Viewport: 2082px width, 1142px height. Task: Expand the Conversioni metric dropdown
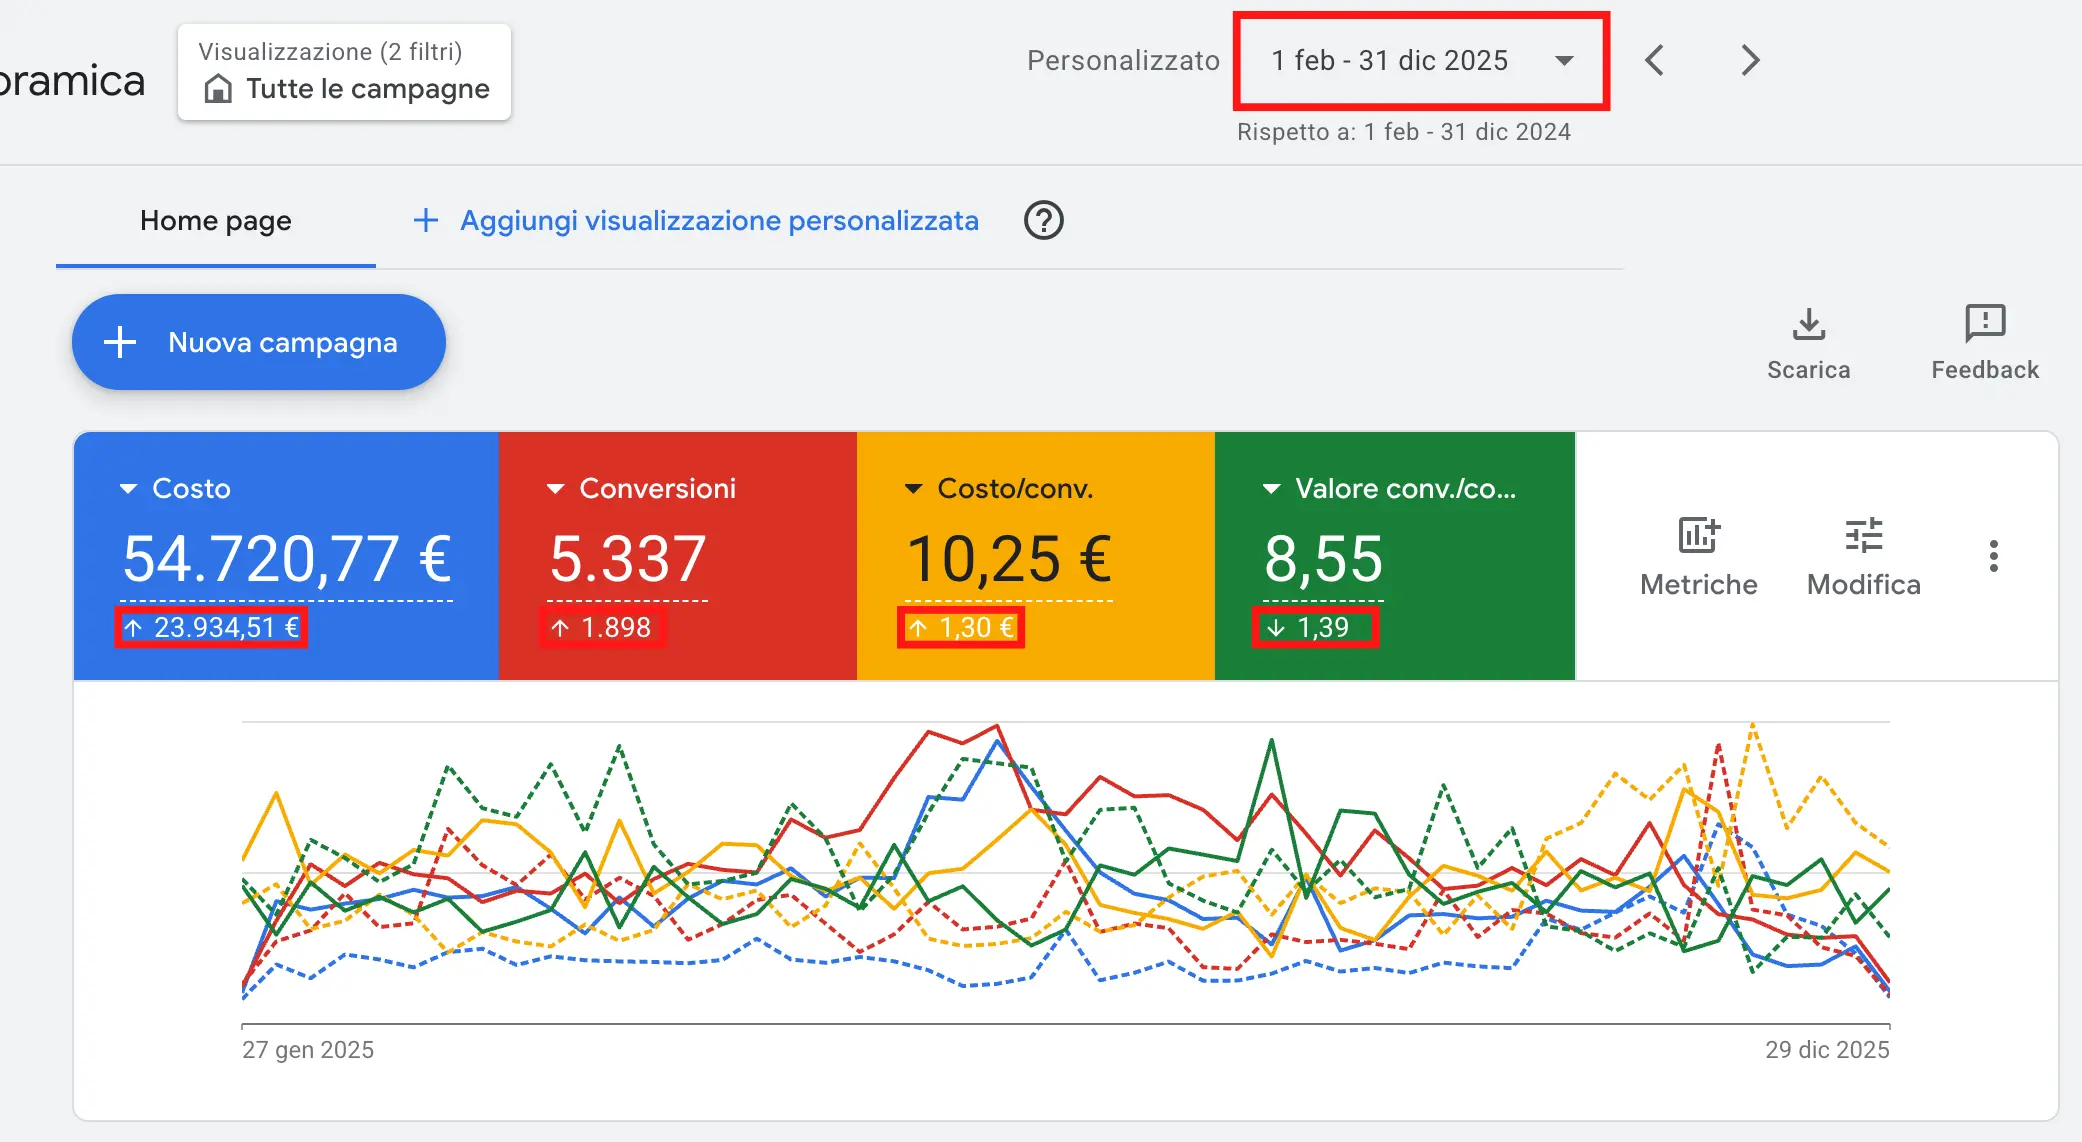pyautogui.click(x=555, y=488)
